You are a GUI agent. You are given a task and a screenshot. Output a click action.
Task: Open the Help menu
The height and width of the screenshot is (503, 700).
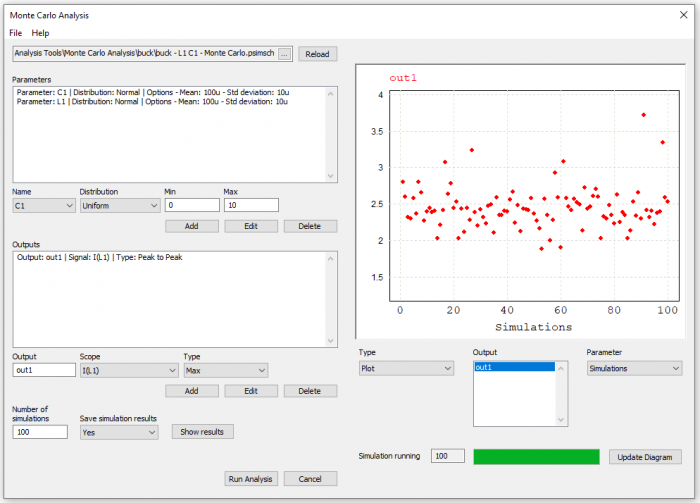pyautogui.click(x=40, y=33)
